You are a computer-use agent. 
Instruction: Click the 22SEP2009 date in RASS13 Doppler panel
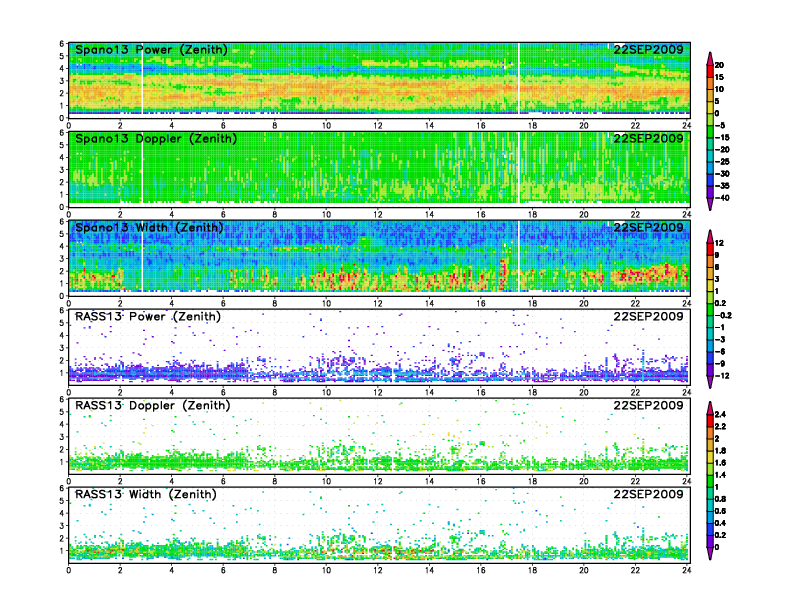click(648, 405)
